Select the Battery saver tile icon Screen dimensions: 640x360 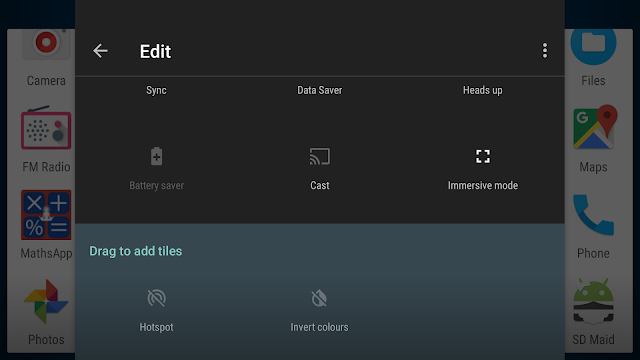tap(156, 156)
